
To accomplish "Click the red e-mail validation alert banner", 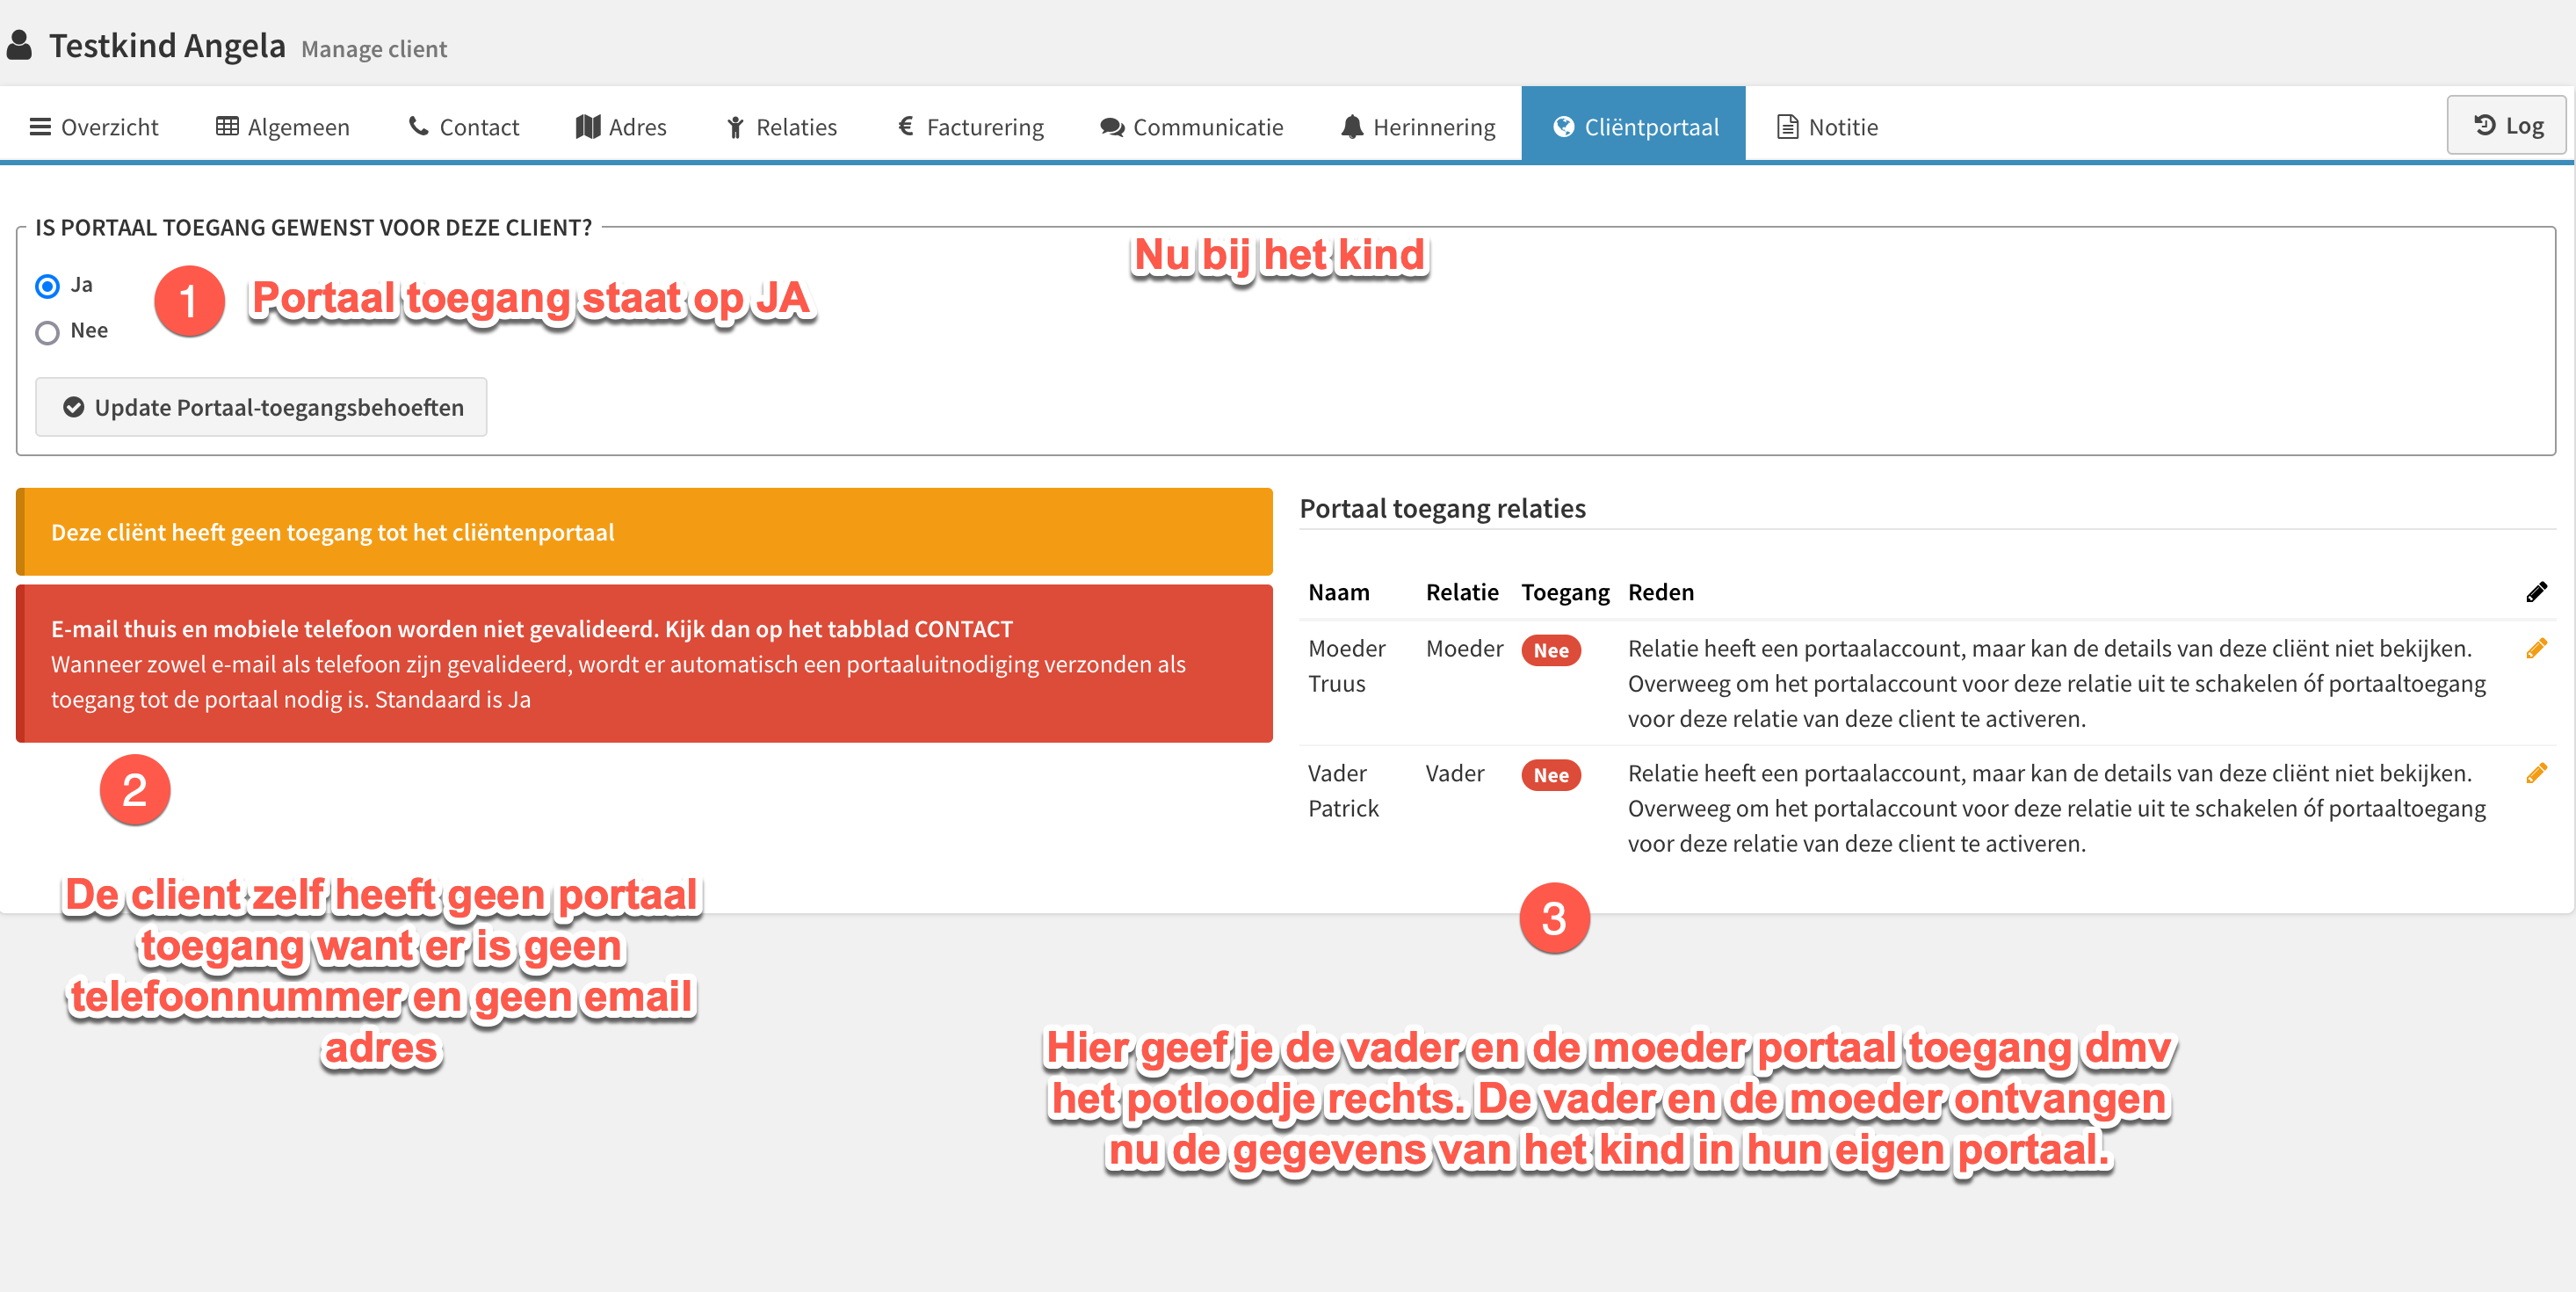I will [x=644, y=664].
